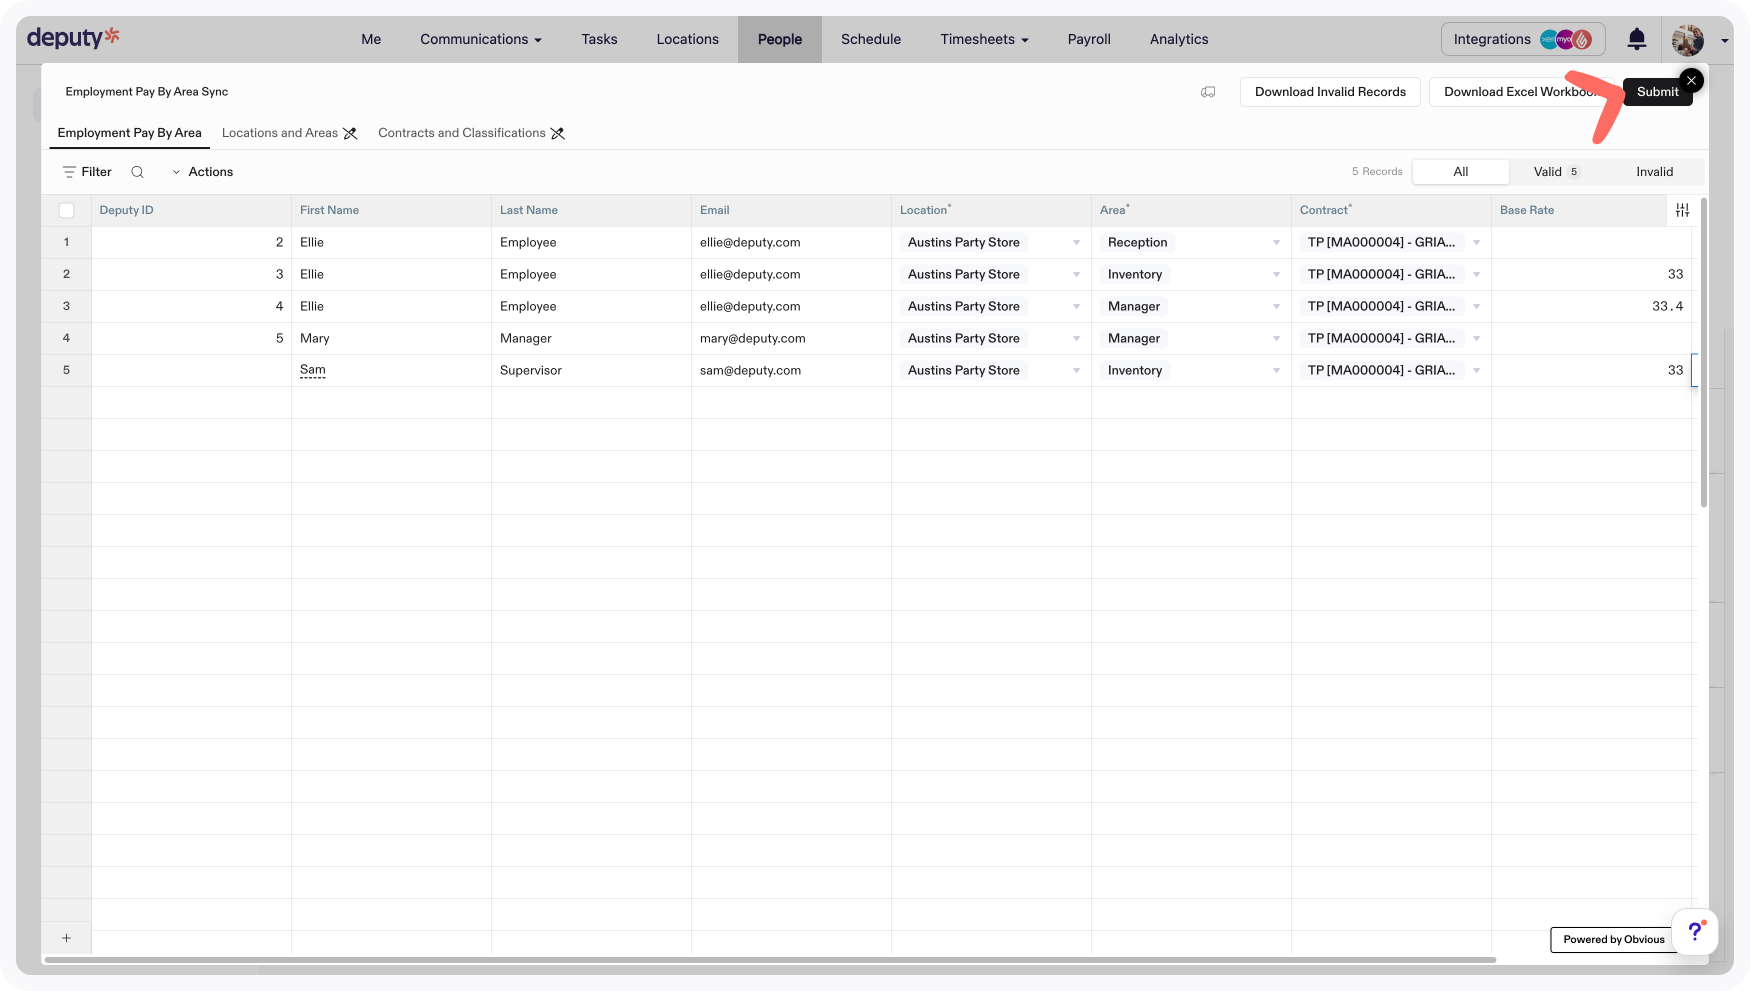The width and height of the screenshot is (1750, 991).
Task: Open the help question mark icon
Action: point(1694,932)
